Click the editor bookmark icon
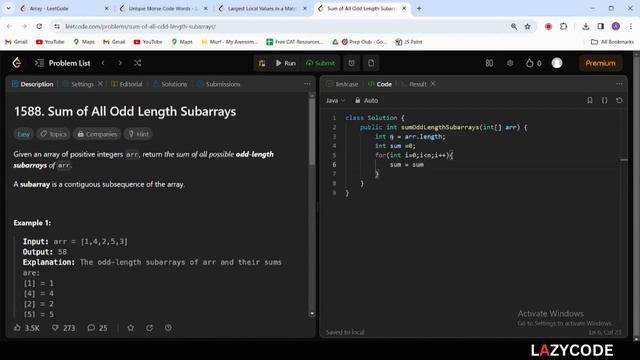This screenshot has height=360, width=640. (590, 100)
